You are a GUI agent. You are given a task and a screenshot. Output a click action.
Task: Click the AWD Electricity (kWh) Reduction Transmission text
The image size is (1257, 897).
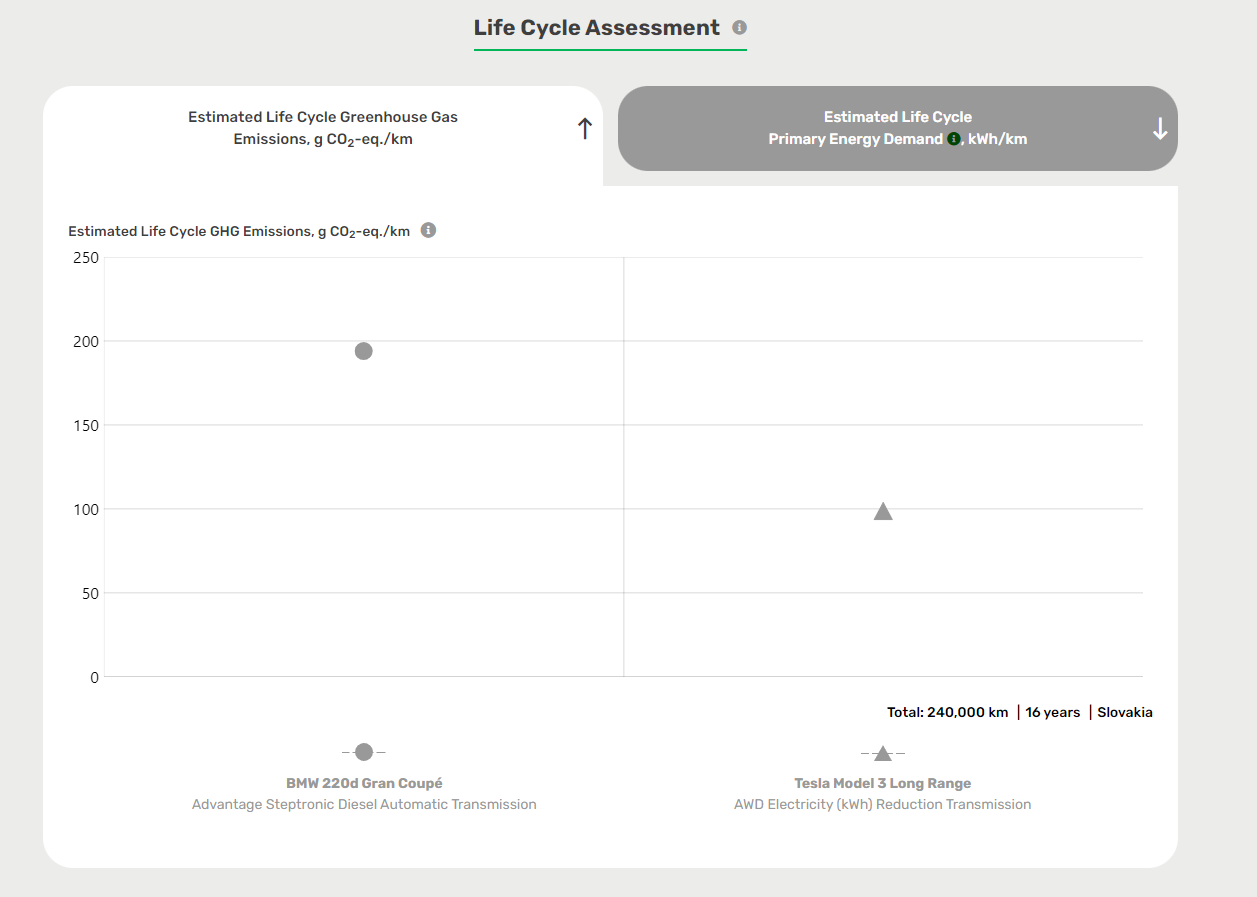click(883, 804)
